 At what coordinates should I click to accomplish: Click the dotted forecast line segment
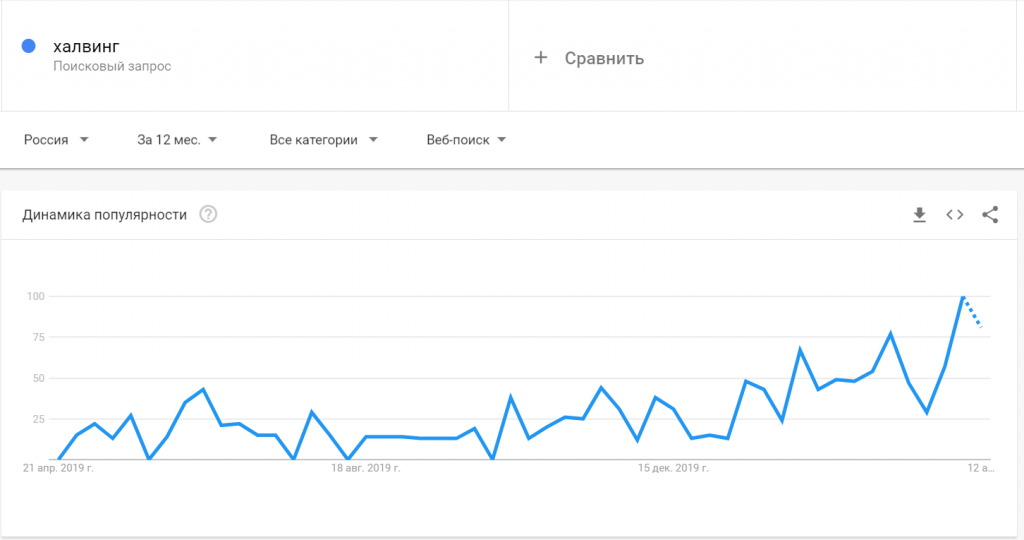pos(973,313)
